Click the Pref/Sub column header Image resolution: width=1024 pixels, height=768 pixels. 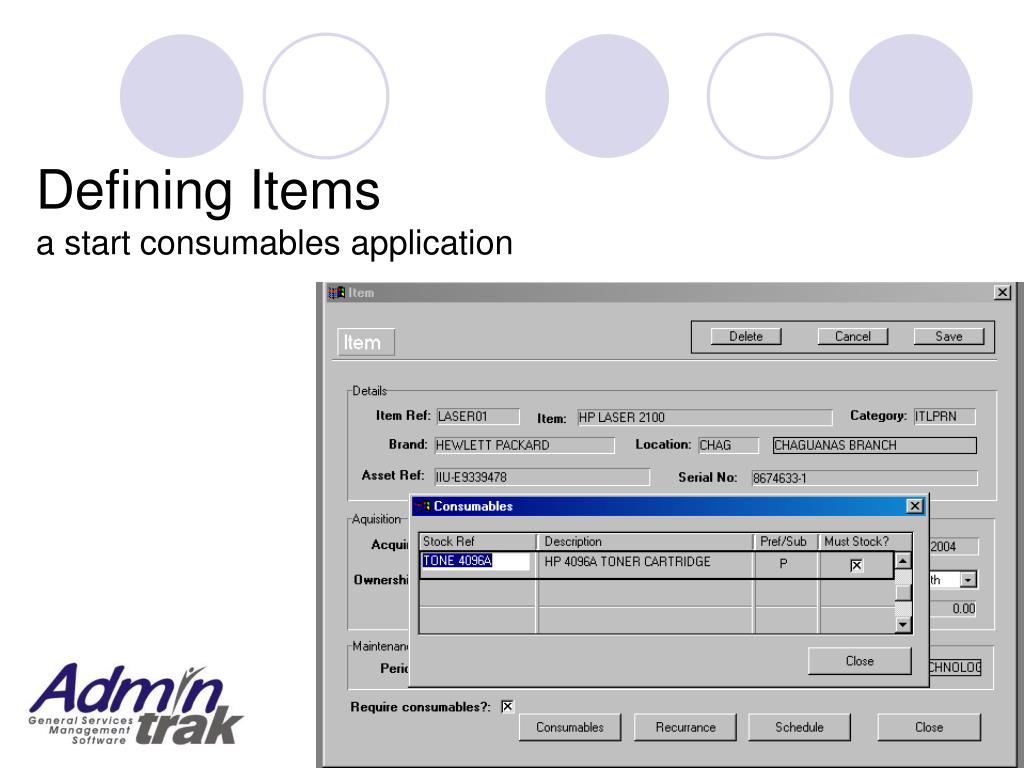[786, 541]
